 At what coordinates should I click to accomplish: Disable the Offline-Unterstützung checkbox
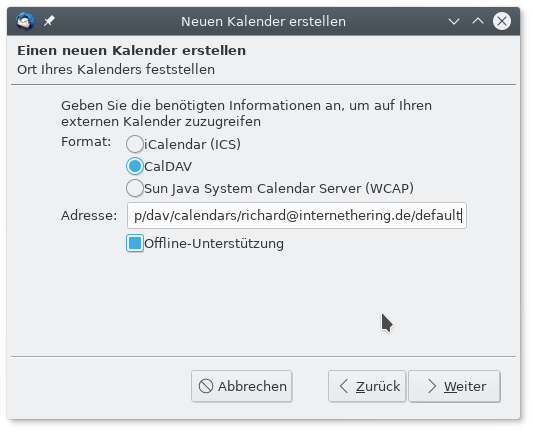135,243
